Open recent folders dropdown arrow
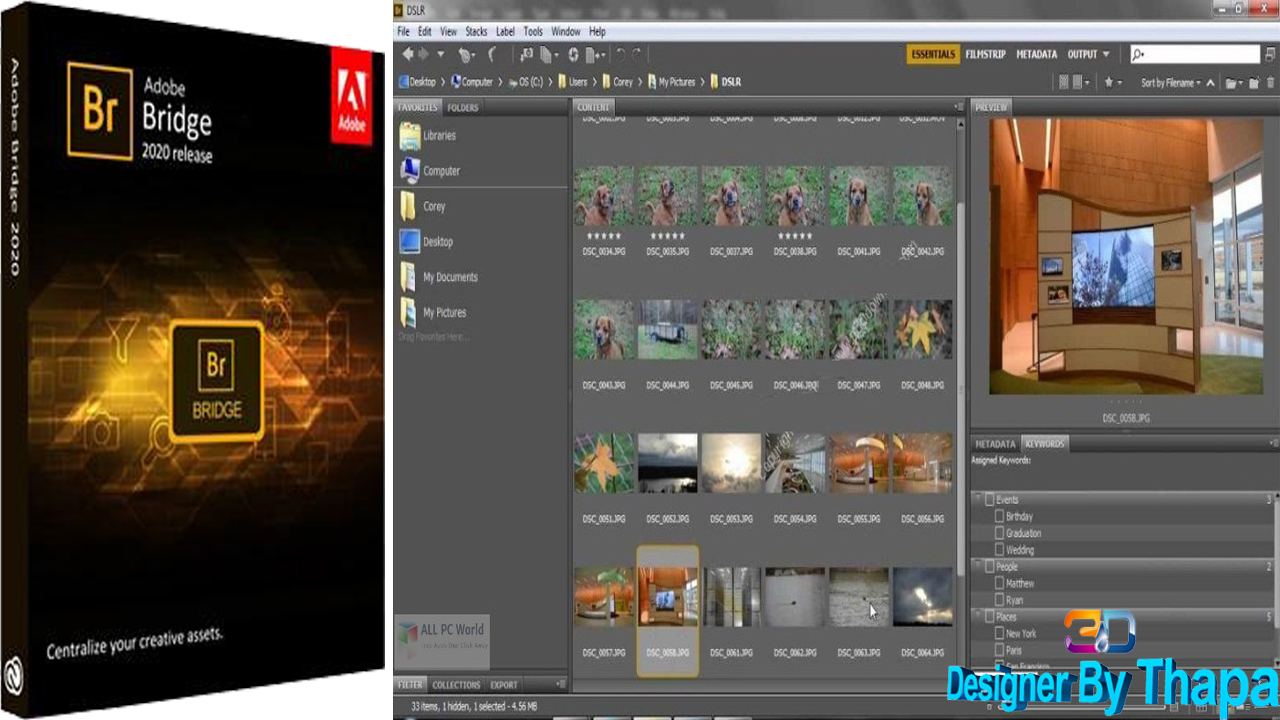This screenshot has height=720, width=1280. pyautogui.click(x=441, y=55)
